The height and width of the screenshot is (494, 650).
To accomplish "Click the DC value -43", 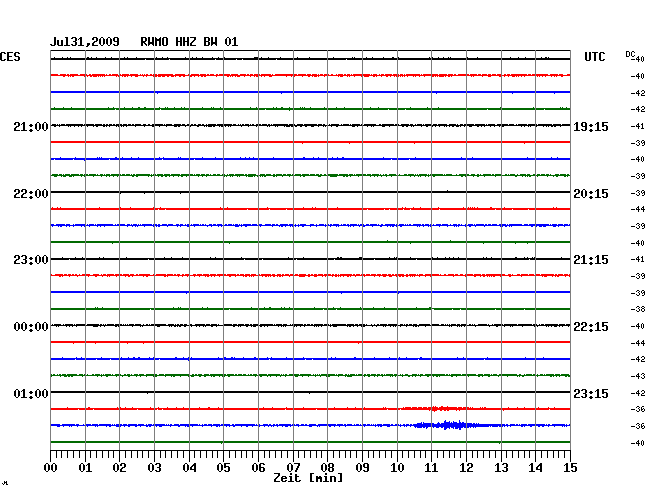I will click(x=638, y=376).
